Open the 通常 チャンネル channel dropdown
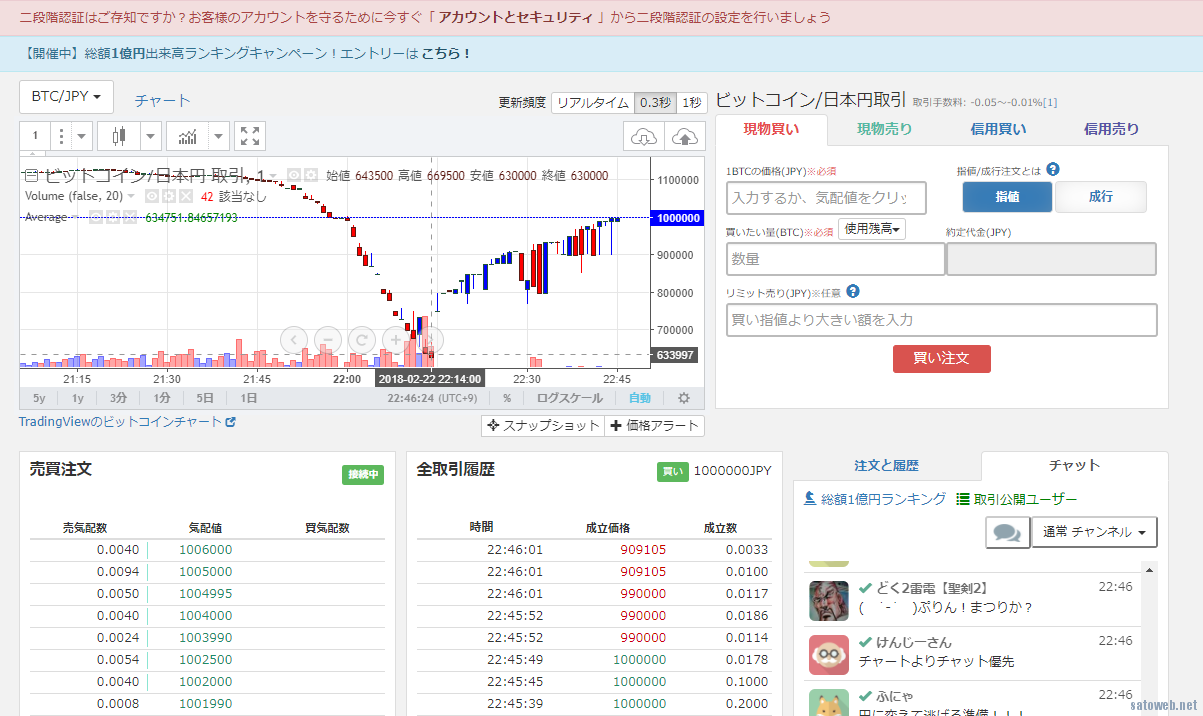The height and width of the screenshot is (716, 1203). [x=1094, y=532]
